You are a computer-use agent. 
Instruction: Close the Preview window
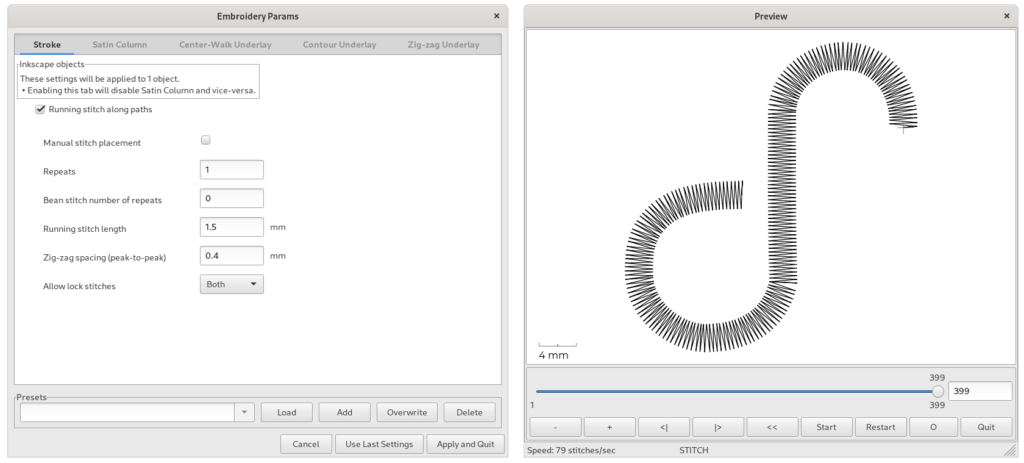[x=1006, y=16]
